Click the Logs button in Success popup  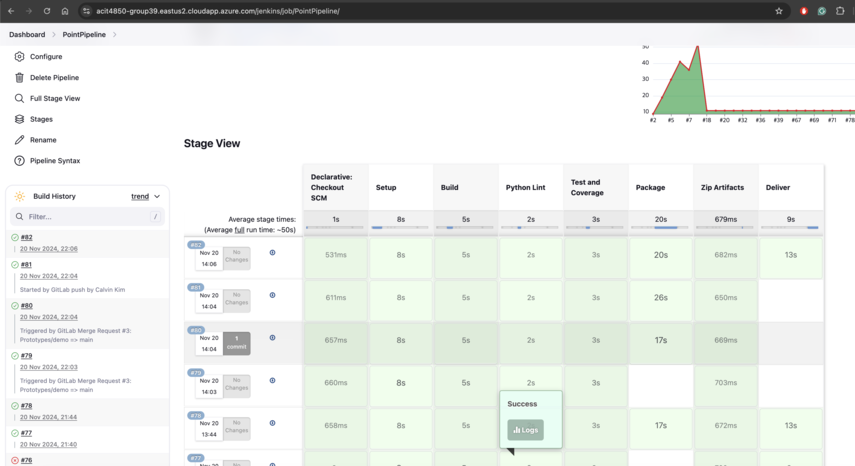(x=525, y=429)
